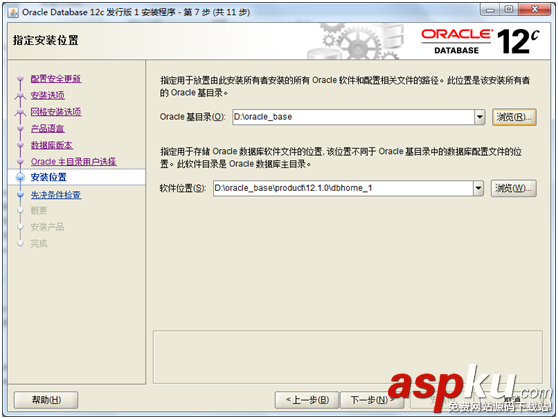This screenshot has width=558, height=419.
Task: Expand the 软件位置 dropdown arrow
Action: pos(478,188)
